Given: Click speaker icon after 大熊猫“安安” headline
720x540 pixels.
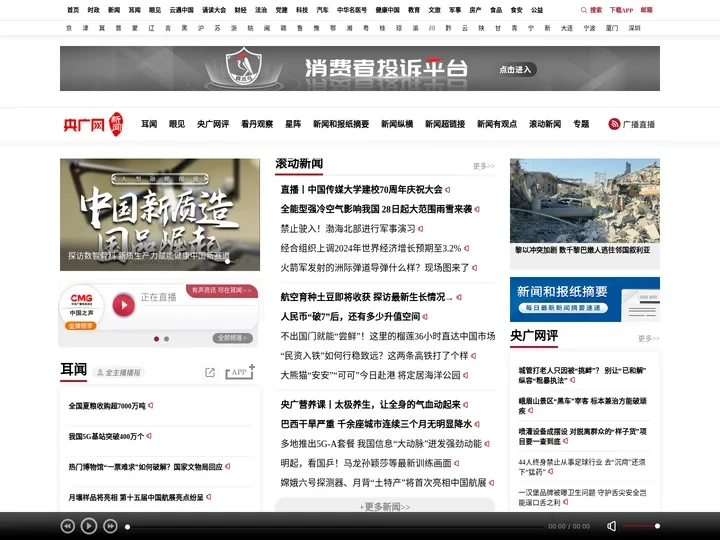Looking at the screenshot, I should (x=466, y=375).
